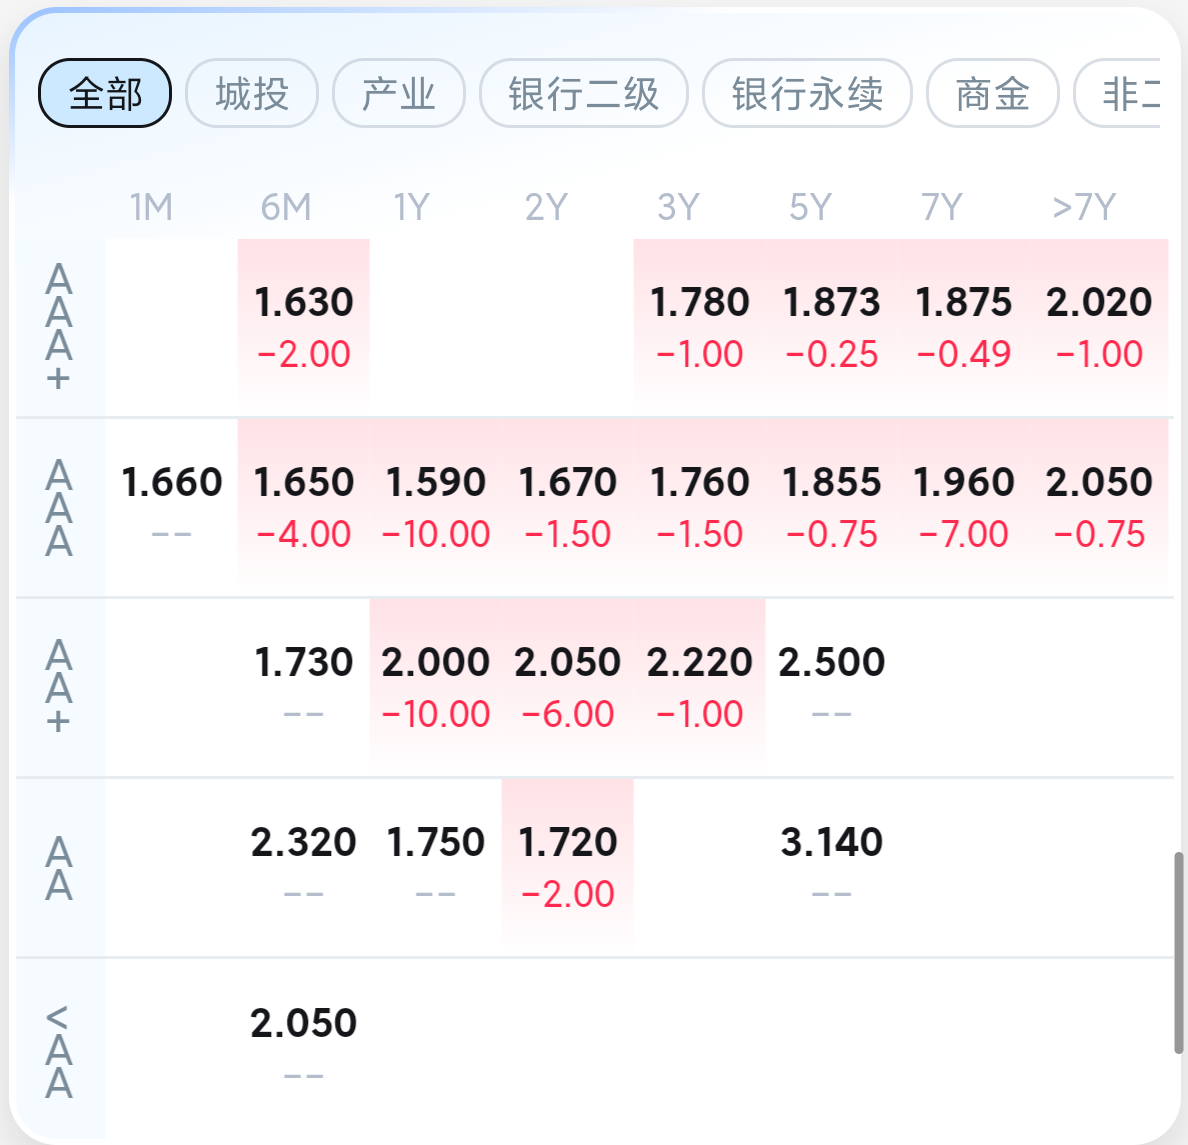Switch to the 产业 tab
This screenshot has height=1145, width=1188.
tap(399, 93)
